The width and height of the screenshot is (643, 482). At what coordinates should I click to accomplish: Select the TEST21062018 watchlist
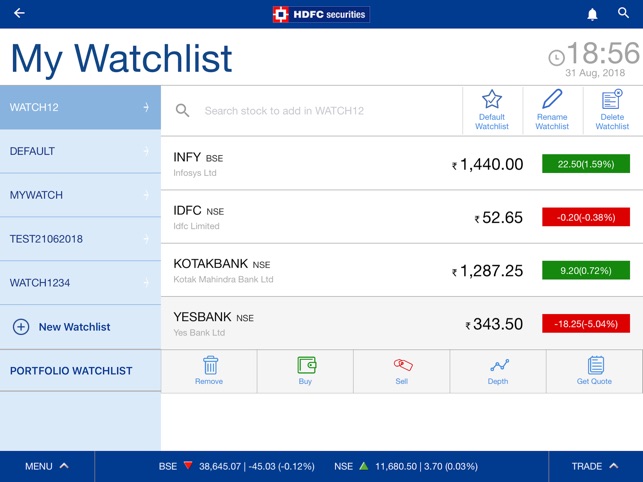pos(80,239)
